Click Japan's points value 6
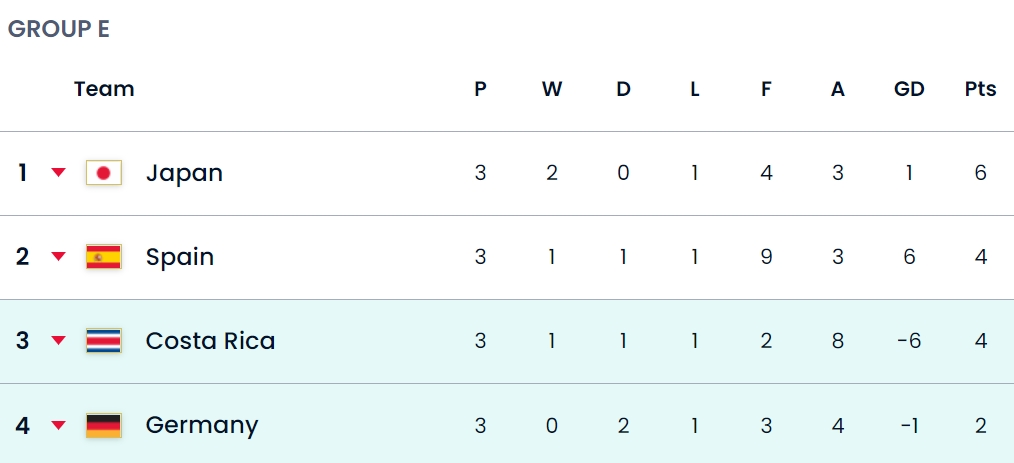Viewport: 1014px width, 463px height. 980,173
